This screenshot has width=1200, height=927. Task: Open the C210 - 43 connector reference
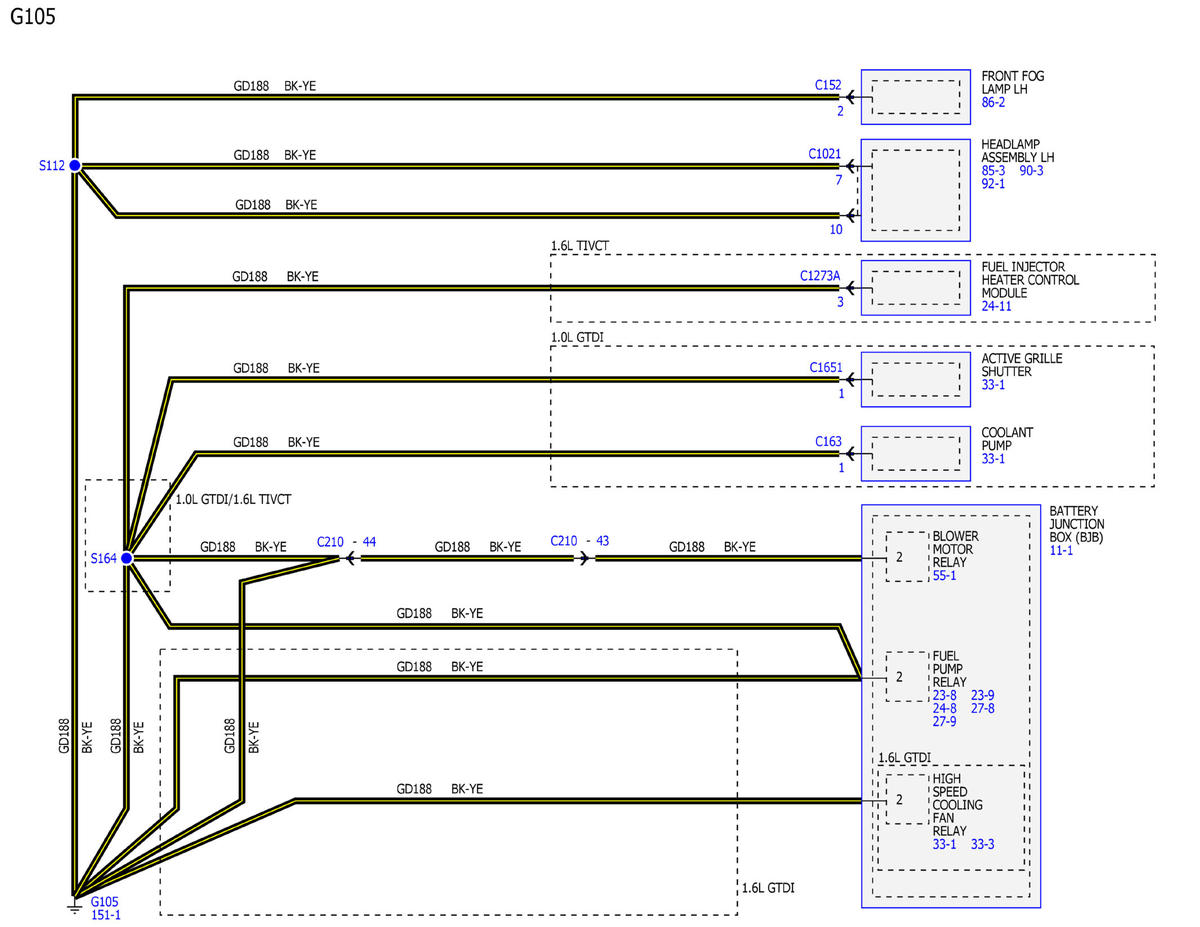(x=580, y=541)
